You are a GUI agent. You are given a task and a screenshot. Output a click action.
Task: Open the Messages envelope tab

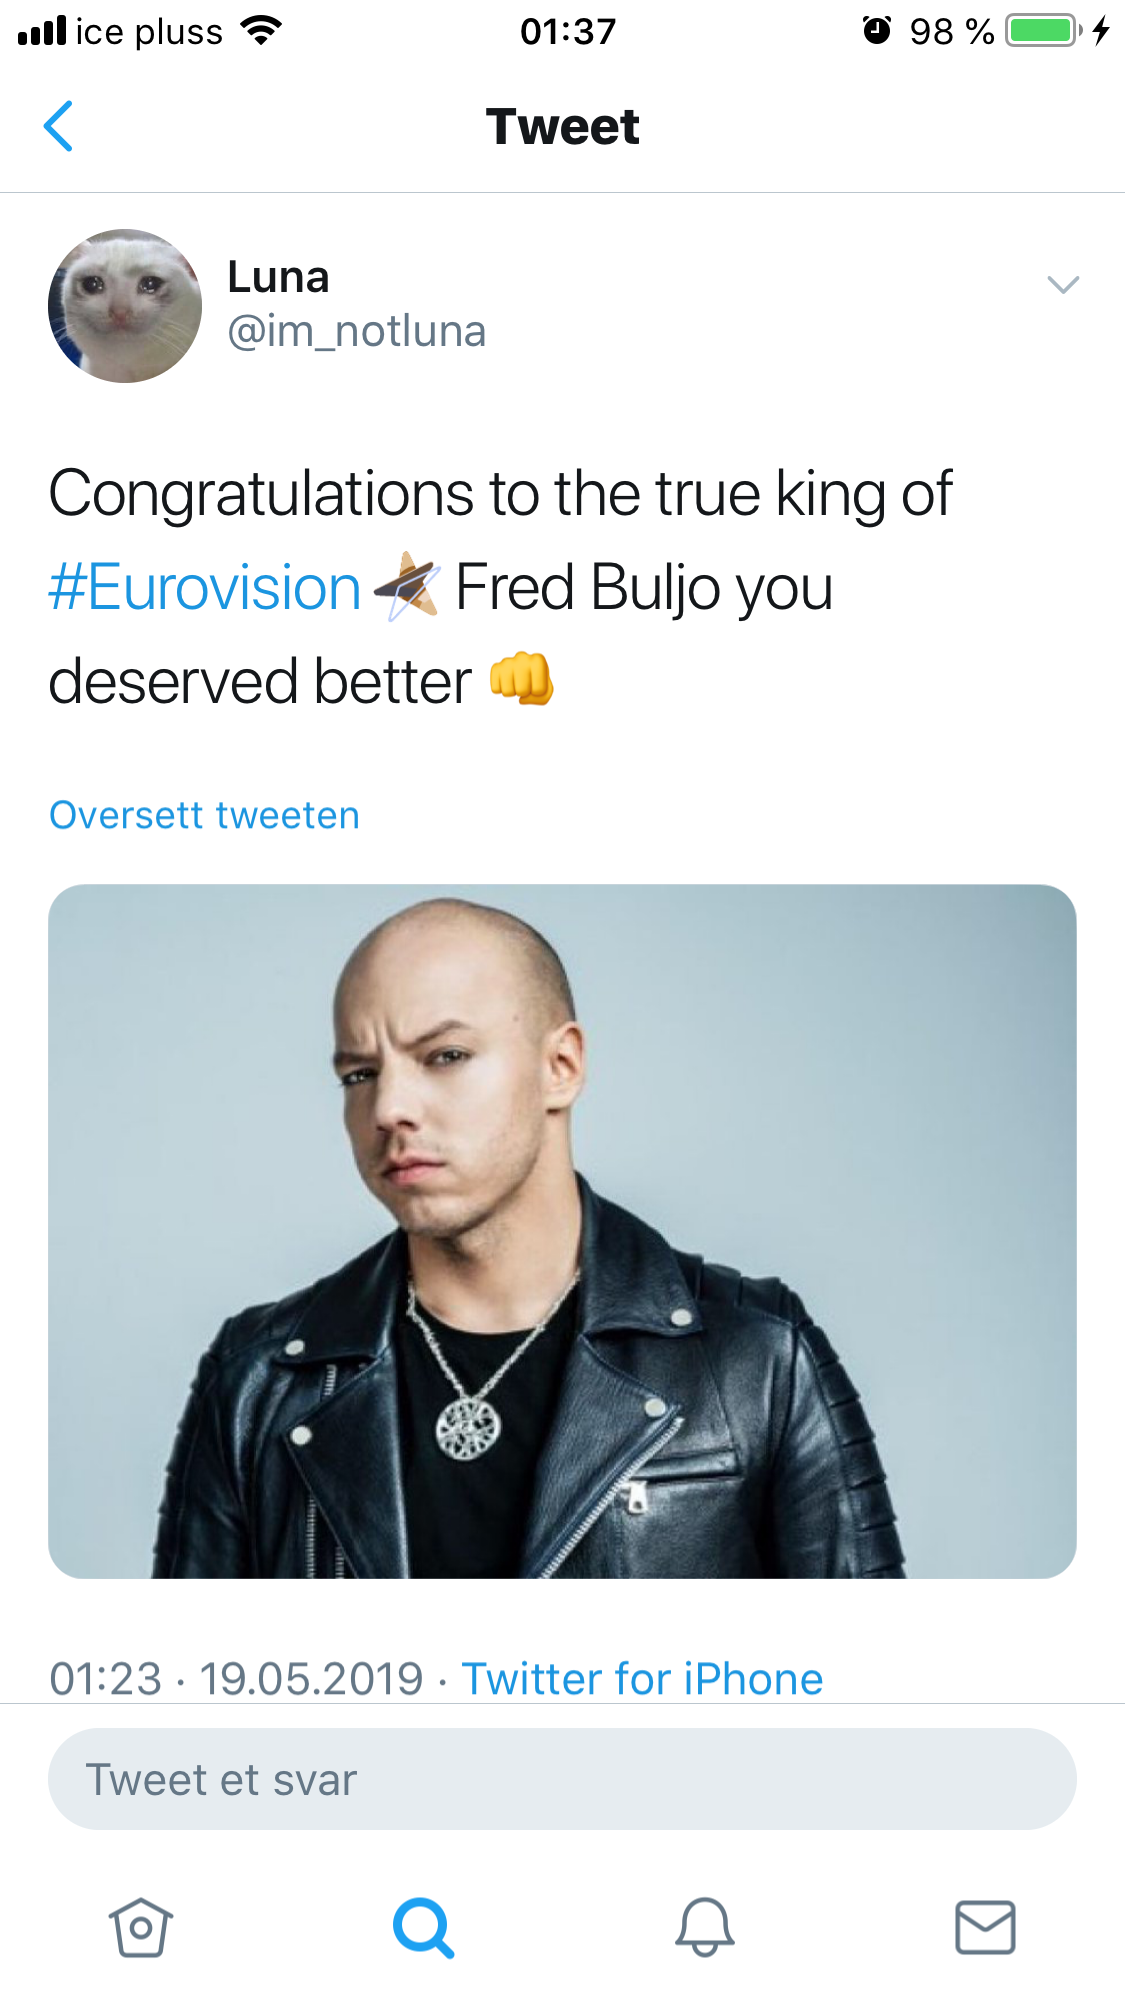point(985,1927)
